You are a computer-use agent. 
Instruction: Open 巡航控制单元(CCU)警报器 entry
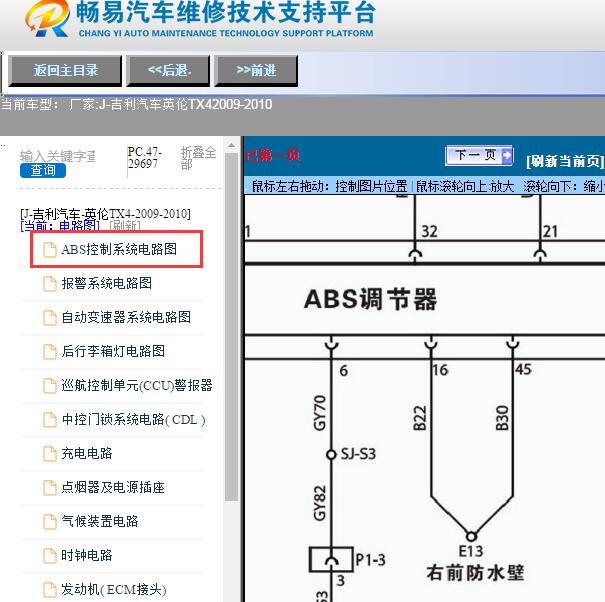tap(137, 385)
